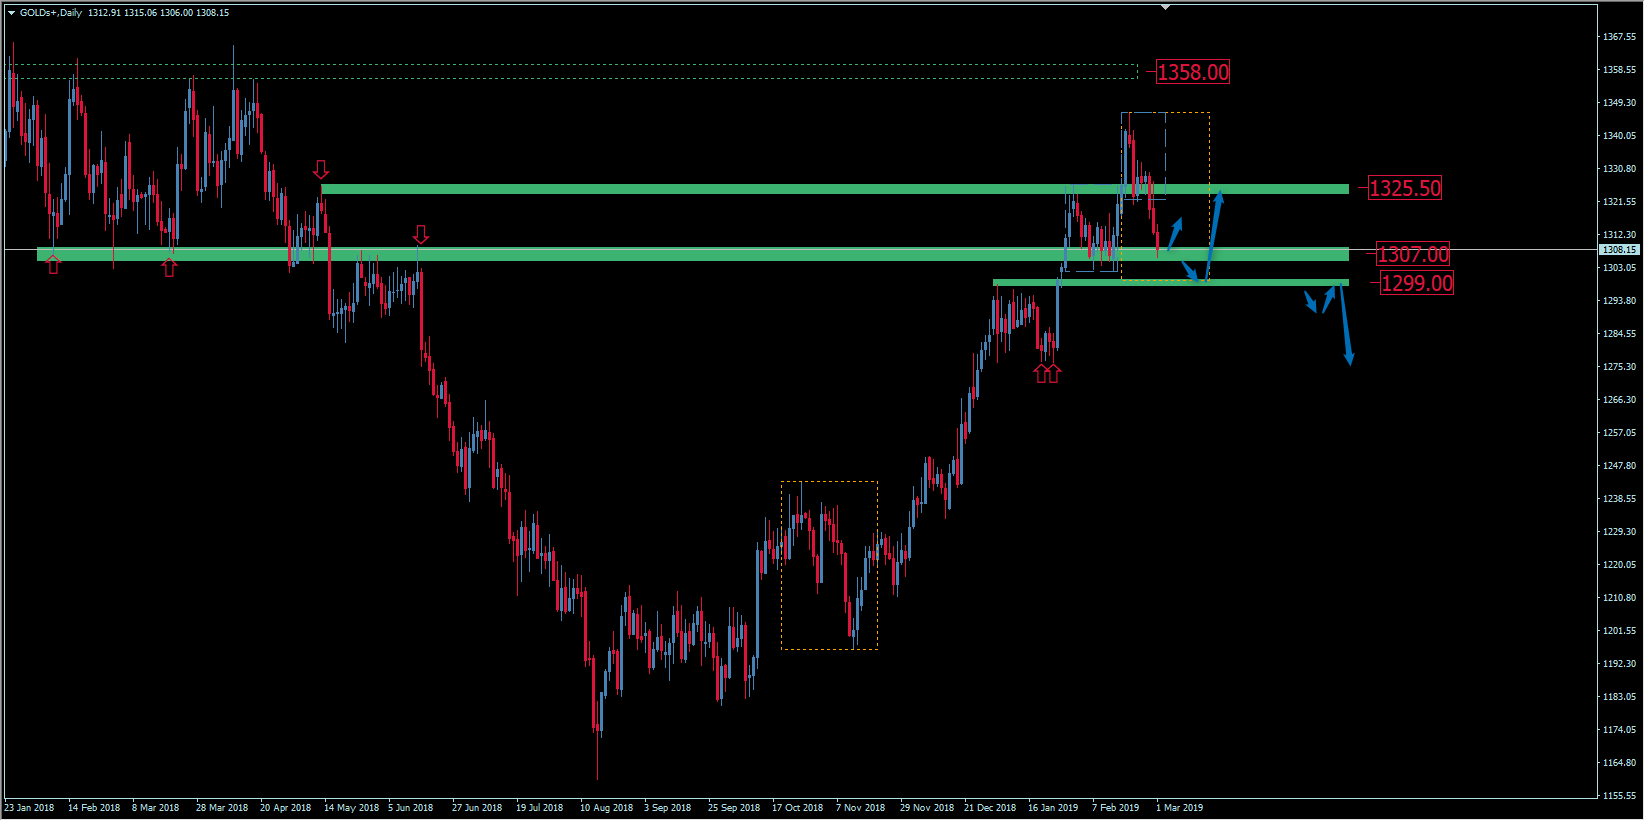Click the chart shift marker at top edge
This screenshot has height=821, width=1645.
[1165, 7]
